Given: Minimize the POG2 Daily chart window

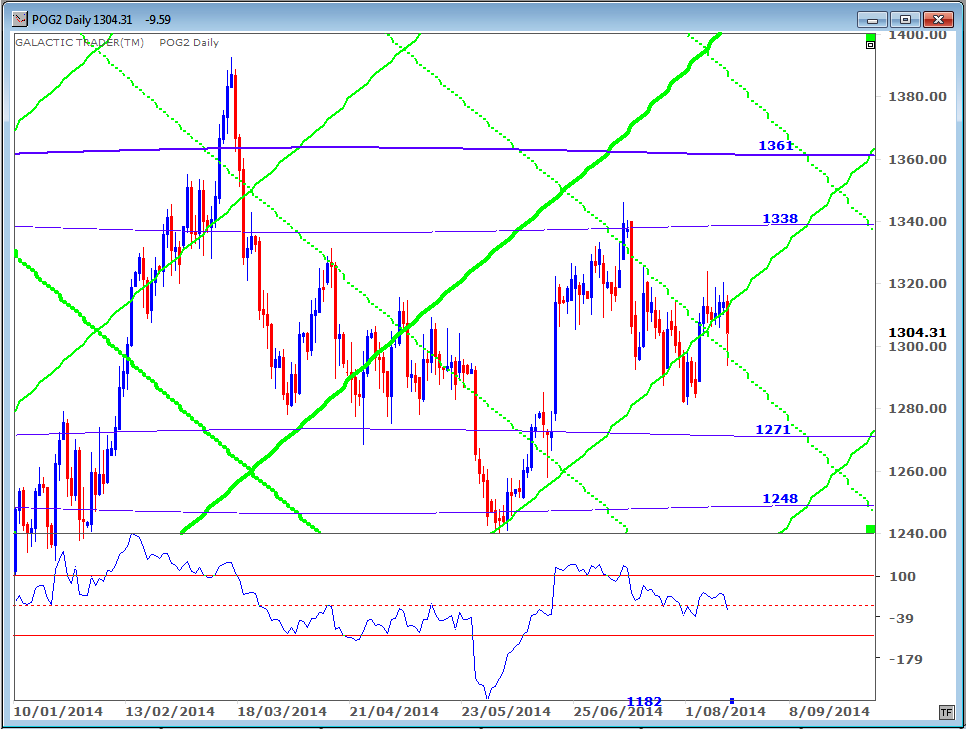Looking at the screenshot, I should 872,20.
